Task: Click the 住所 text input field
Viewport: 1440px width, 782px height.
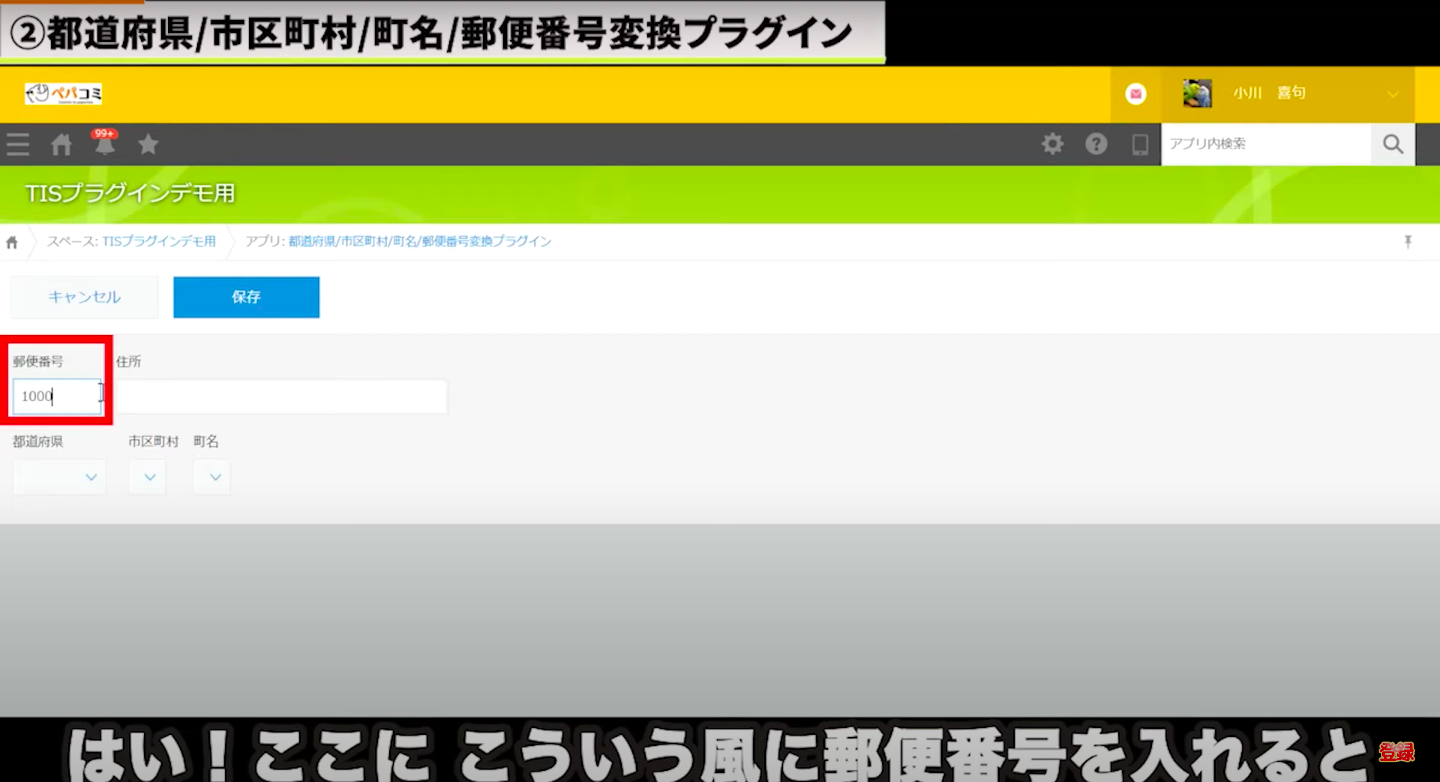Action: click(282, 397)
